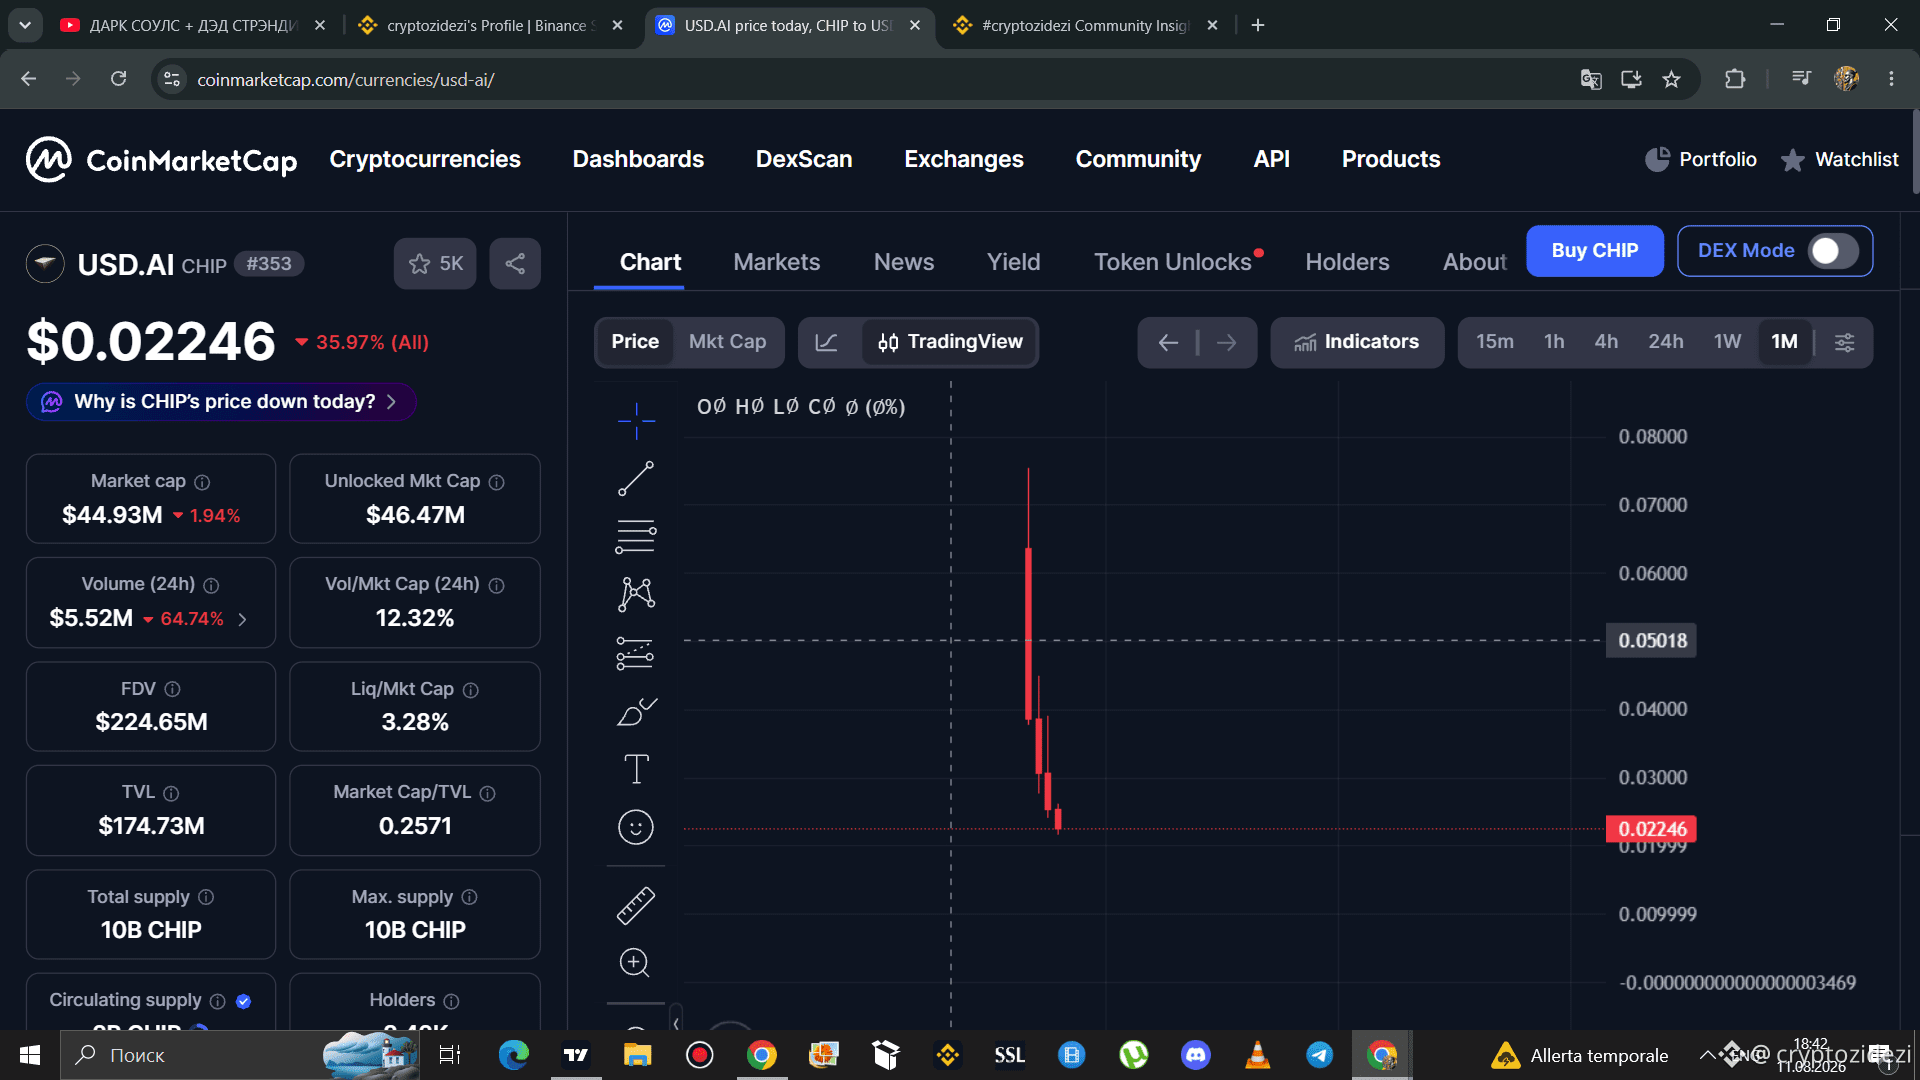Open the emoji icons tool
Screen dimensions: 1920x1080
[x=636, y=827]
